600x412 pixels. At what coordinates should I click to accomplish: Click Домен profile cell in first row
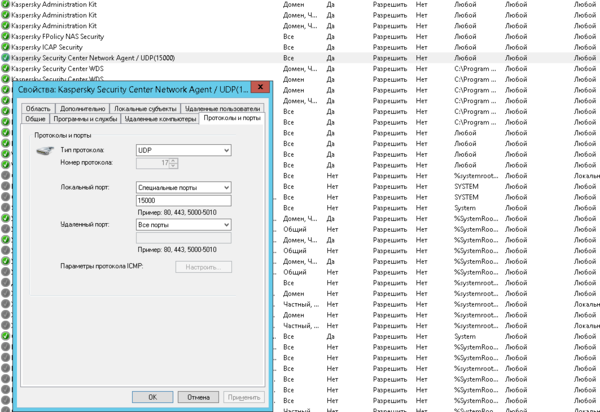coord(293,5)
